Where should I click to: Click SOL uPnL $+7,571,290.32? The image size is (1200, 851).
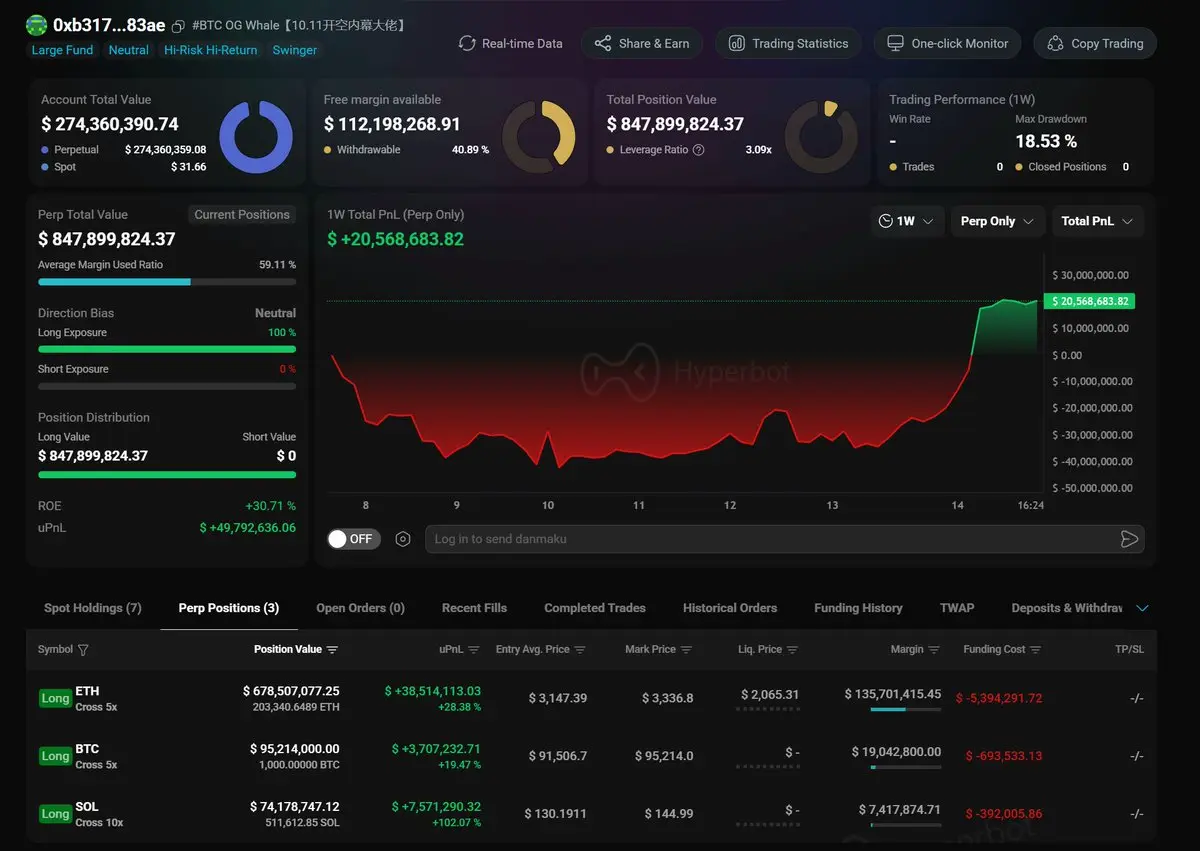click(x=436, y=807)
